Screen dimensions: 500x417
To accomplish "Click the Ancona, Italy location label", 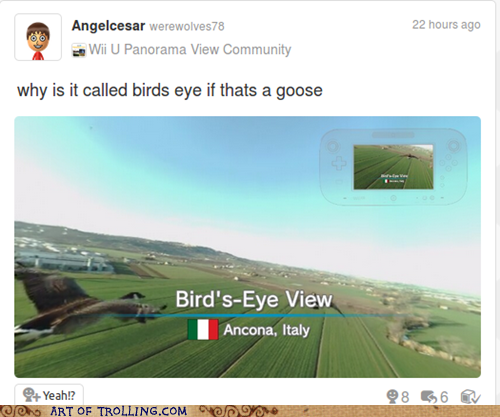I will (267, 330).
